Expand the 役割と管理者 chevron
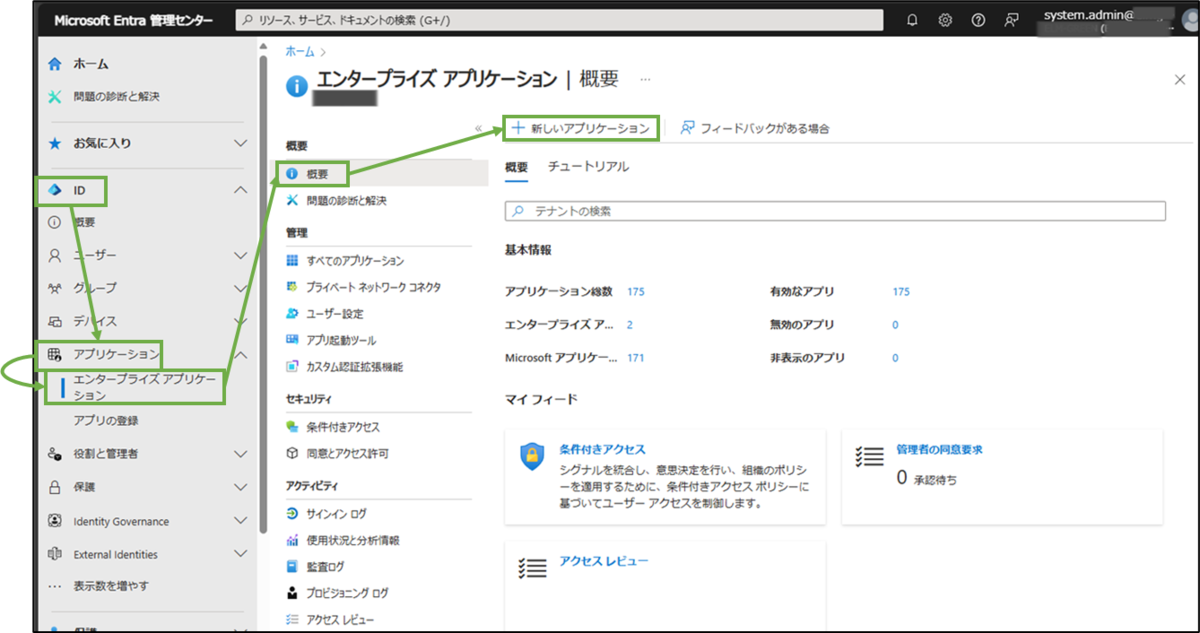 (240, 454)
